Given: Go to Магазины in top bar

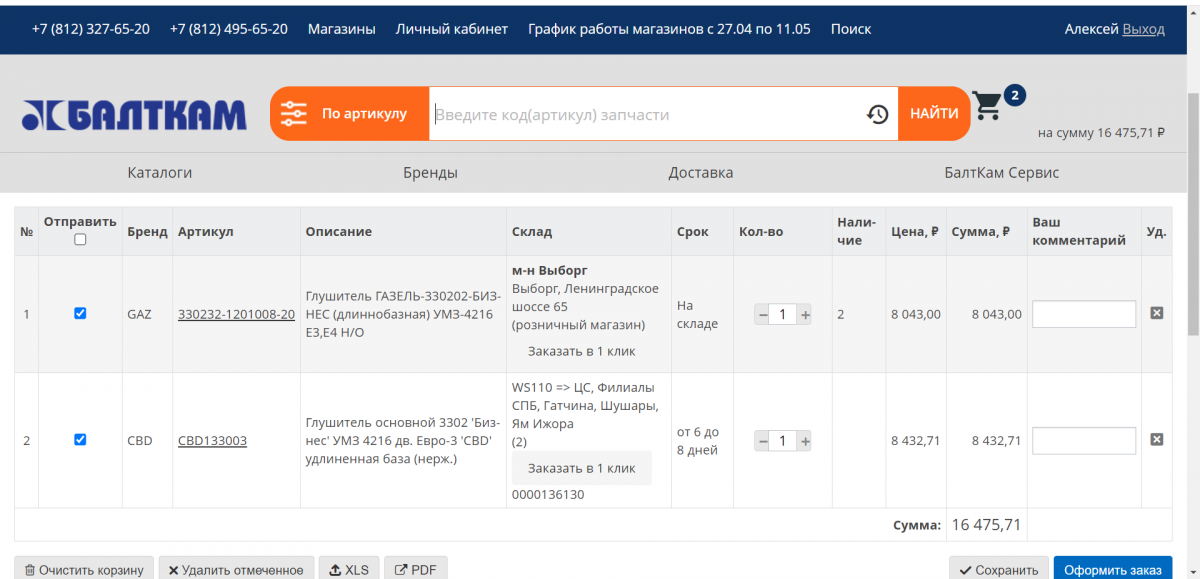Looking at the screenshot, I should (x=342, y=29).
